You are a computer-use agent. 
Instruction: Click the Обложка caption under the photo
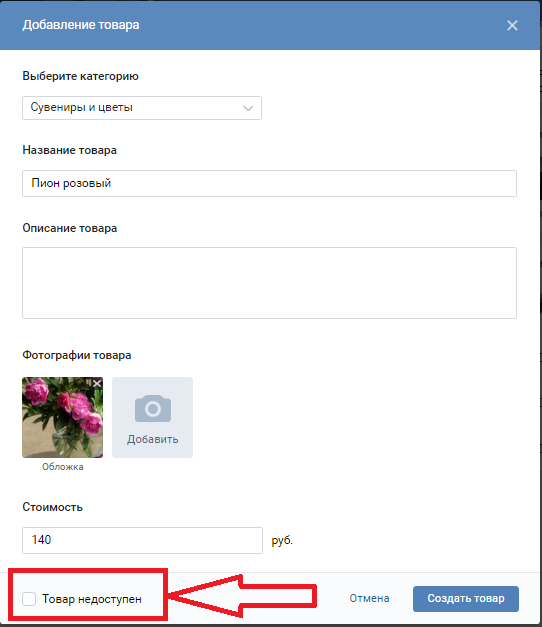tap(63, 467)
